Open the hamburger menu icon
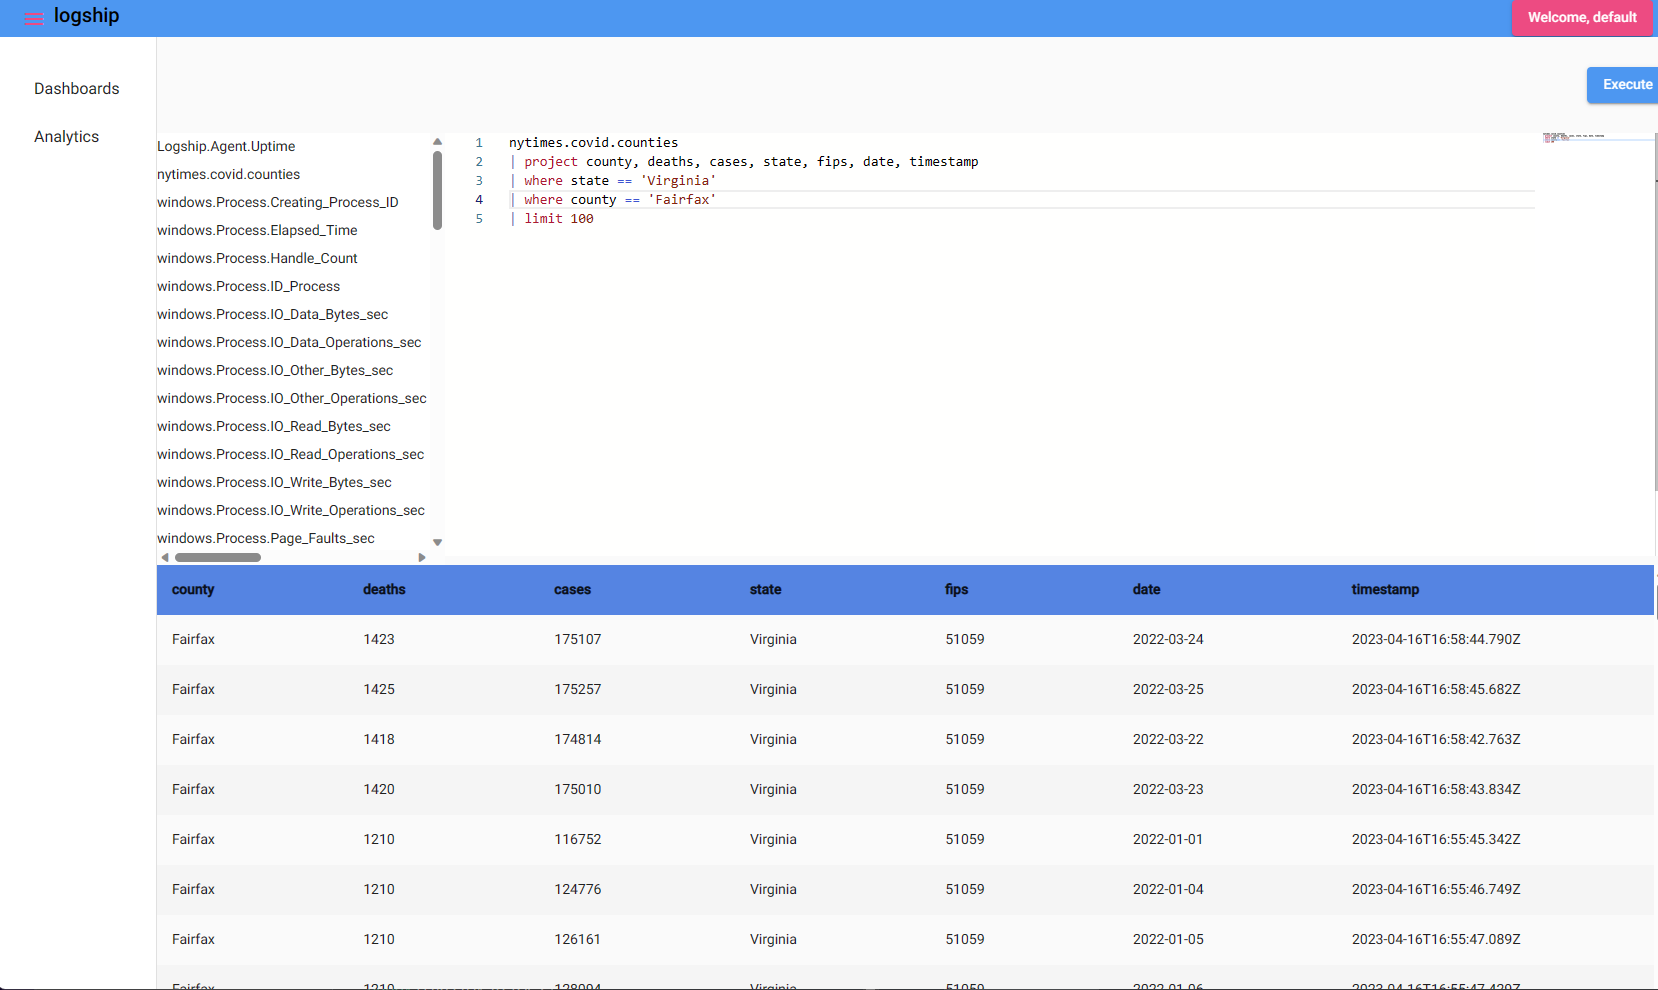 click(x=33, y=19)
